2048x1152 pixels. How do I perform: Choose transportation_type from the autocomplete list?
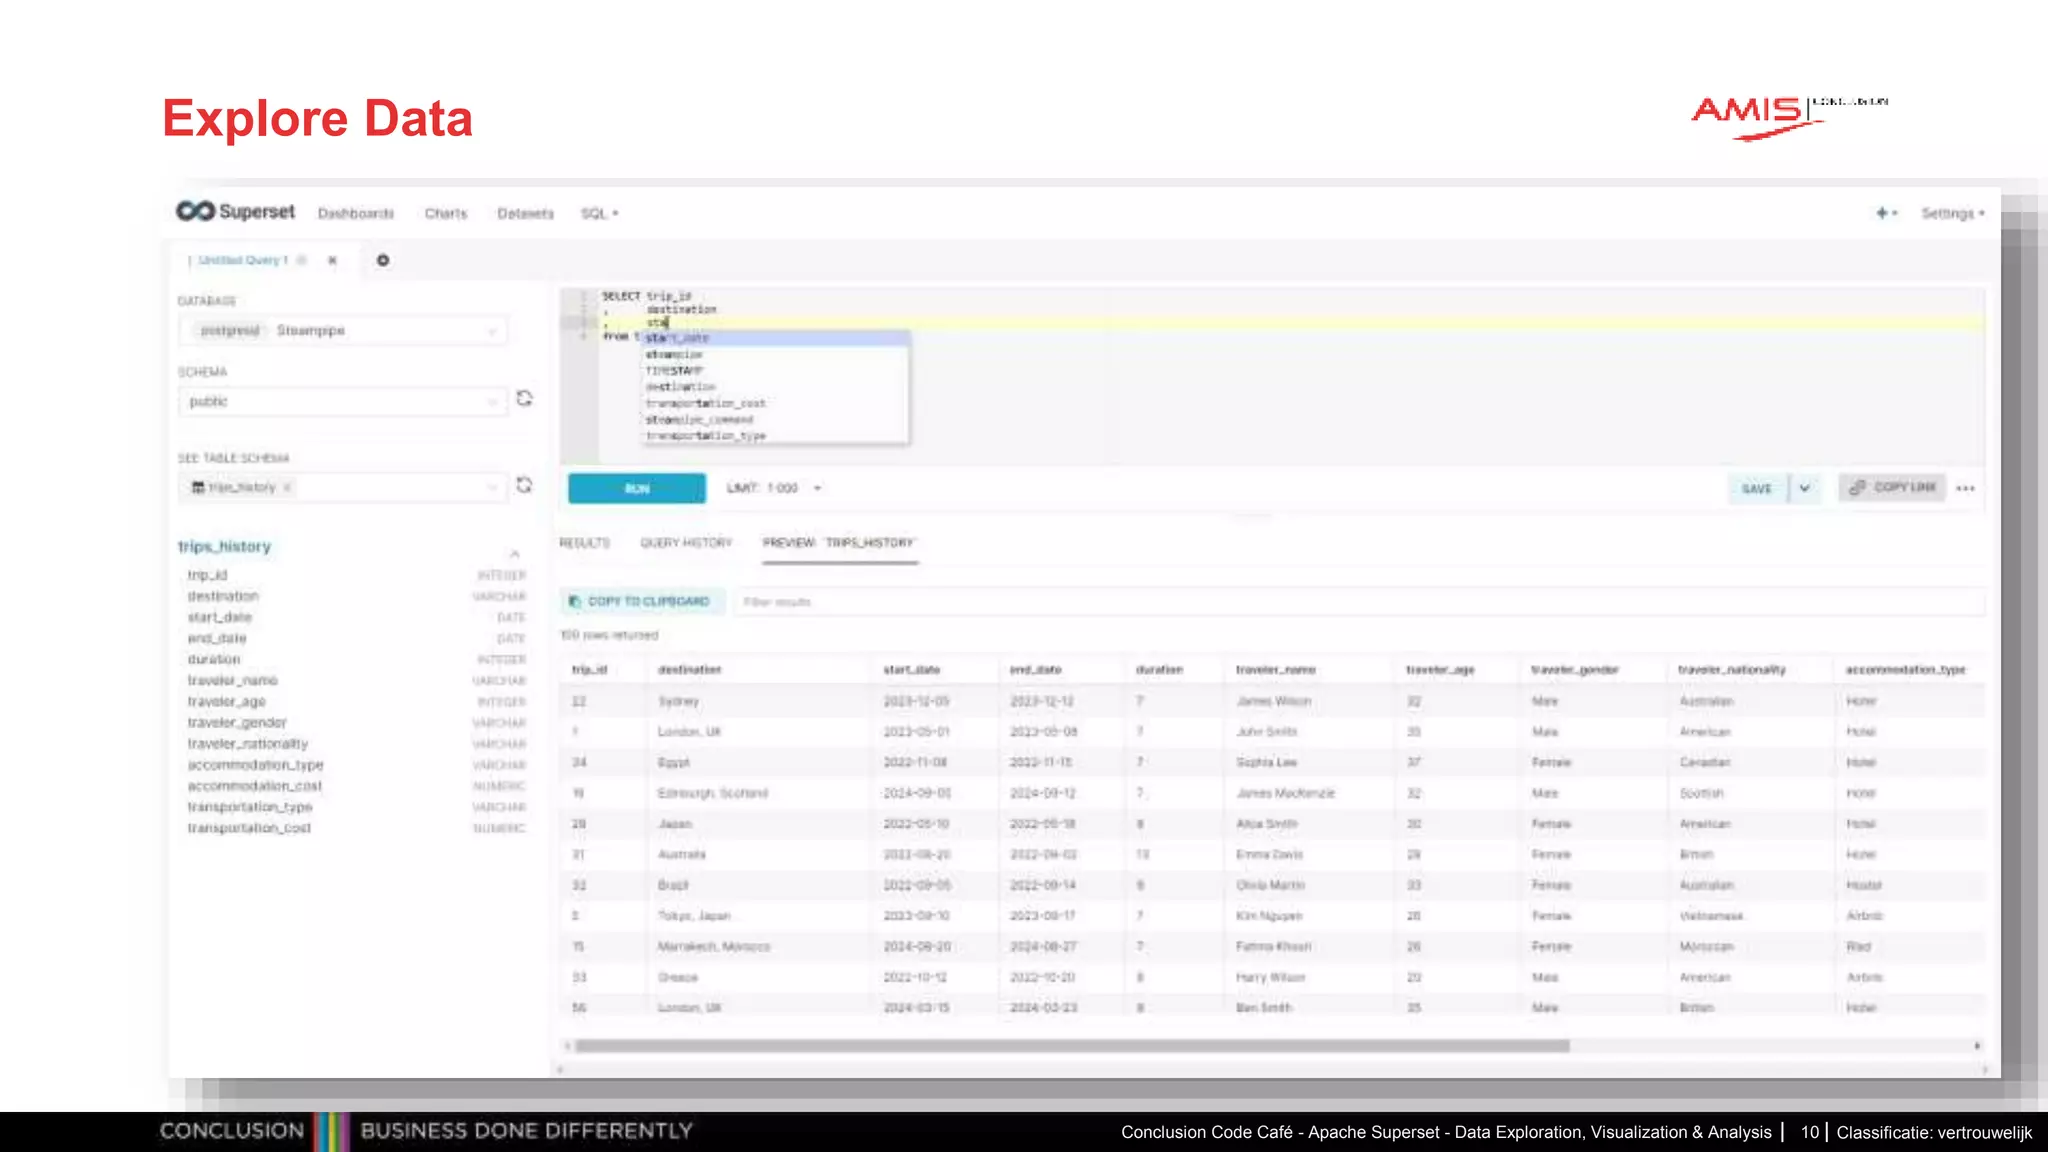tap(775, 436)
